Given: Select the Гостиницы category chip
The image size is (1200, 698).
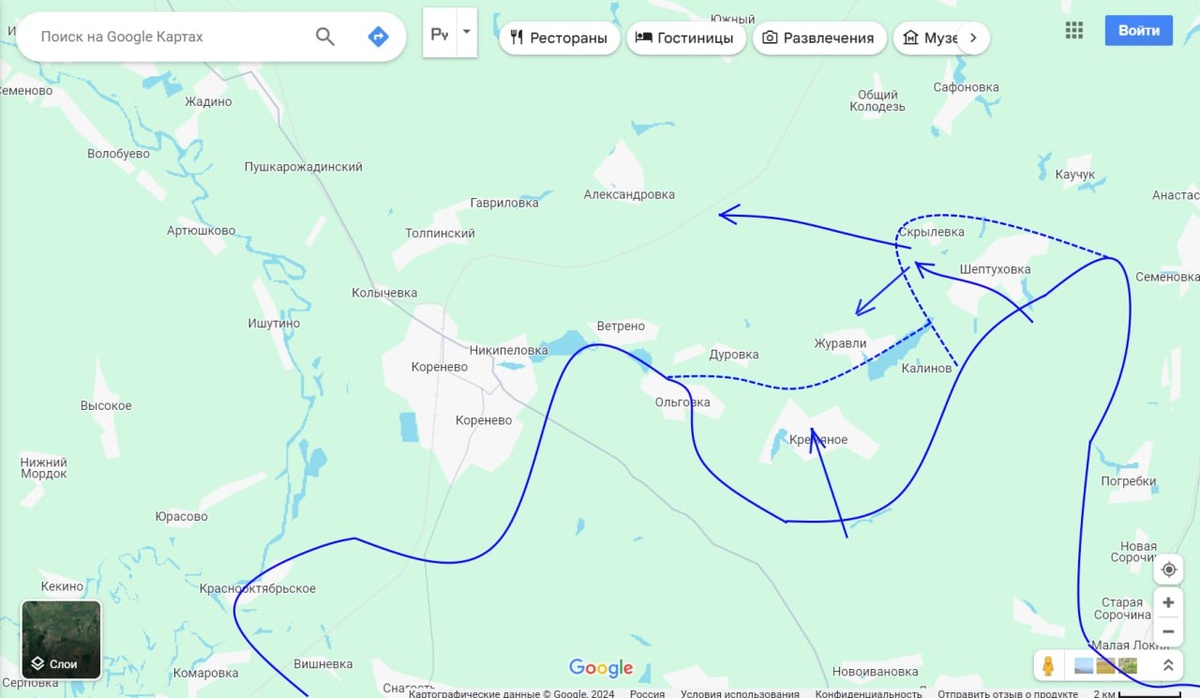Looking at the screenshot, I should 686,38.
